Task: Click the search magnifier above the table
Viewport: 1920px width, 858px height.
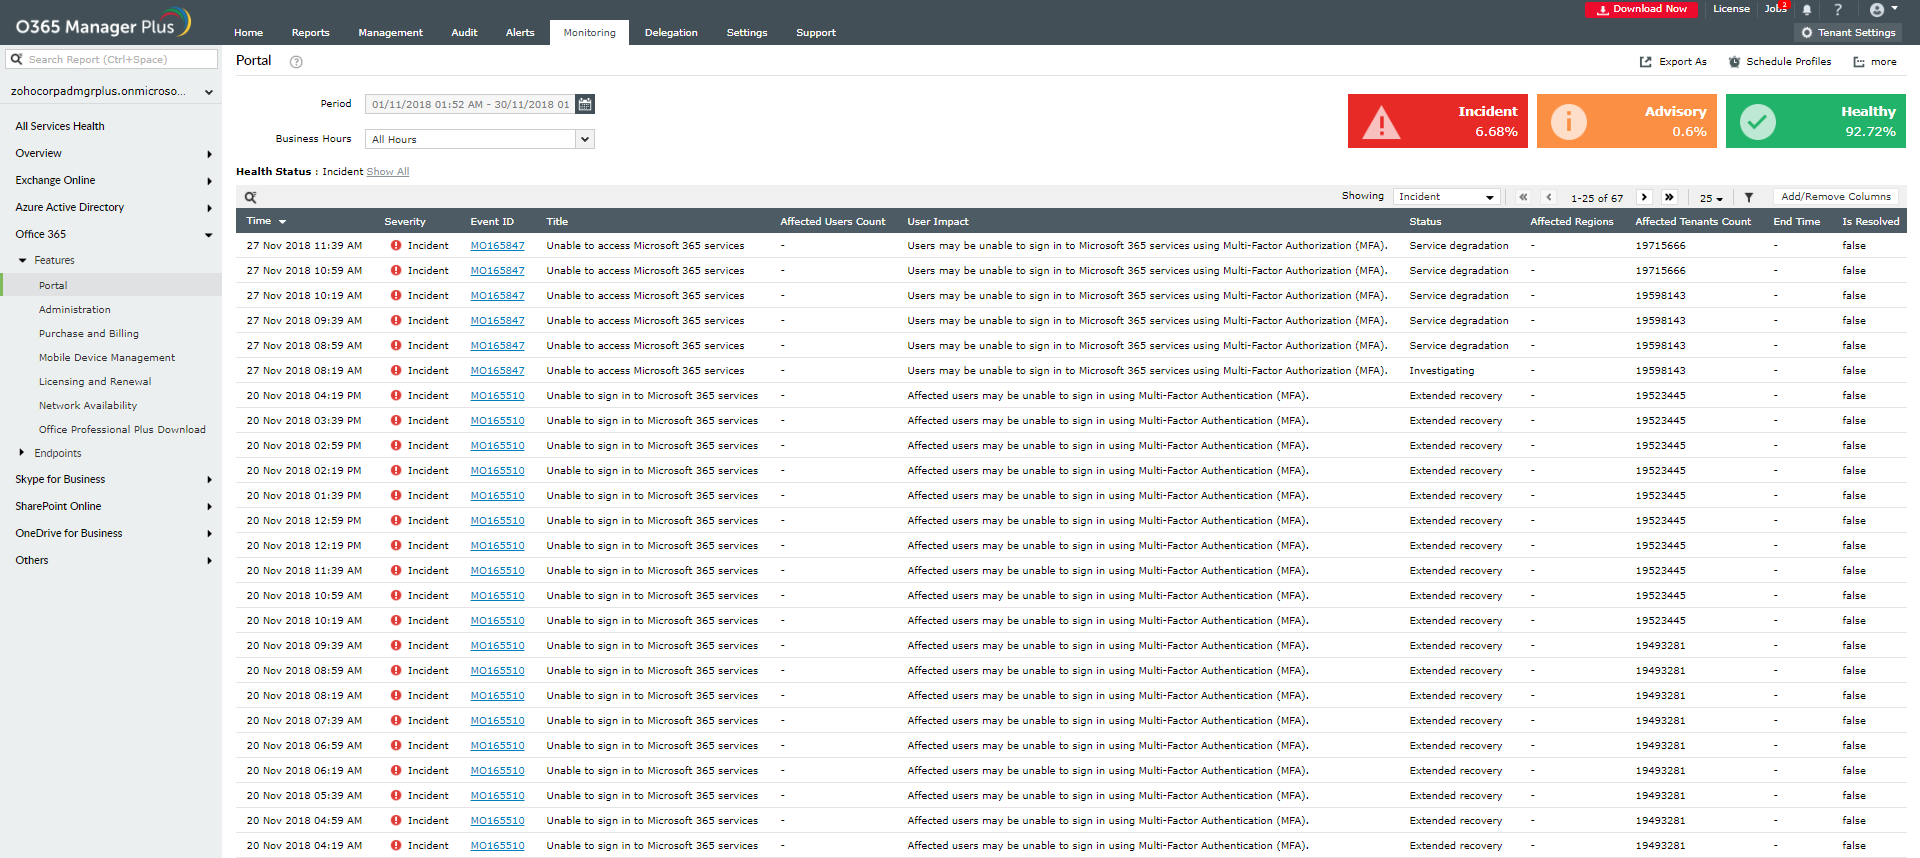Action: 251,197
